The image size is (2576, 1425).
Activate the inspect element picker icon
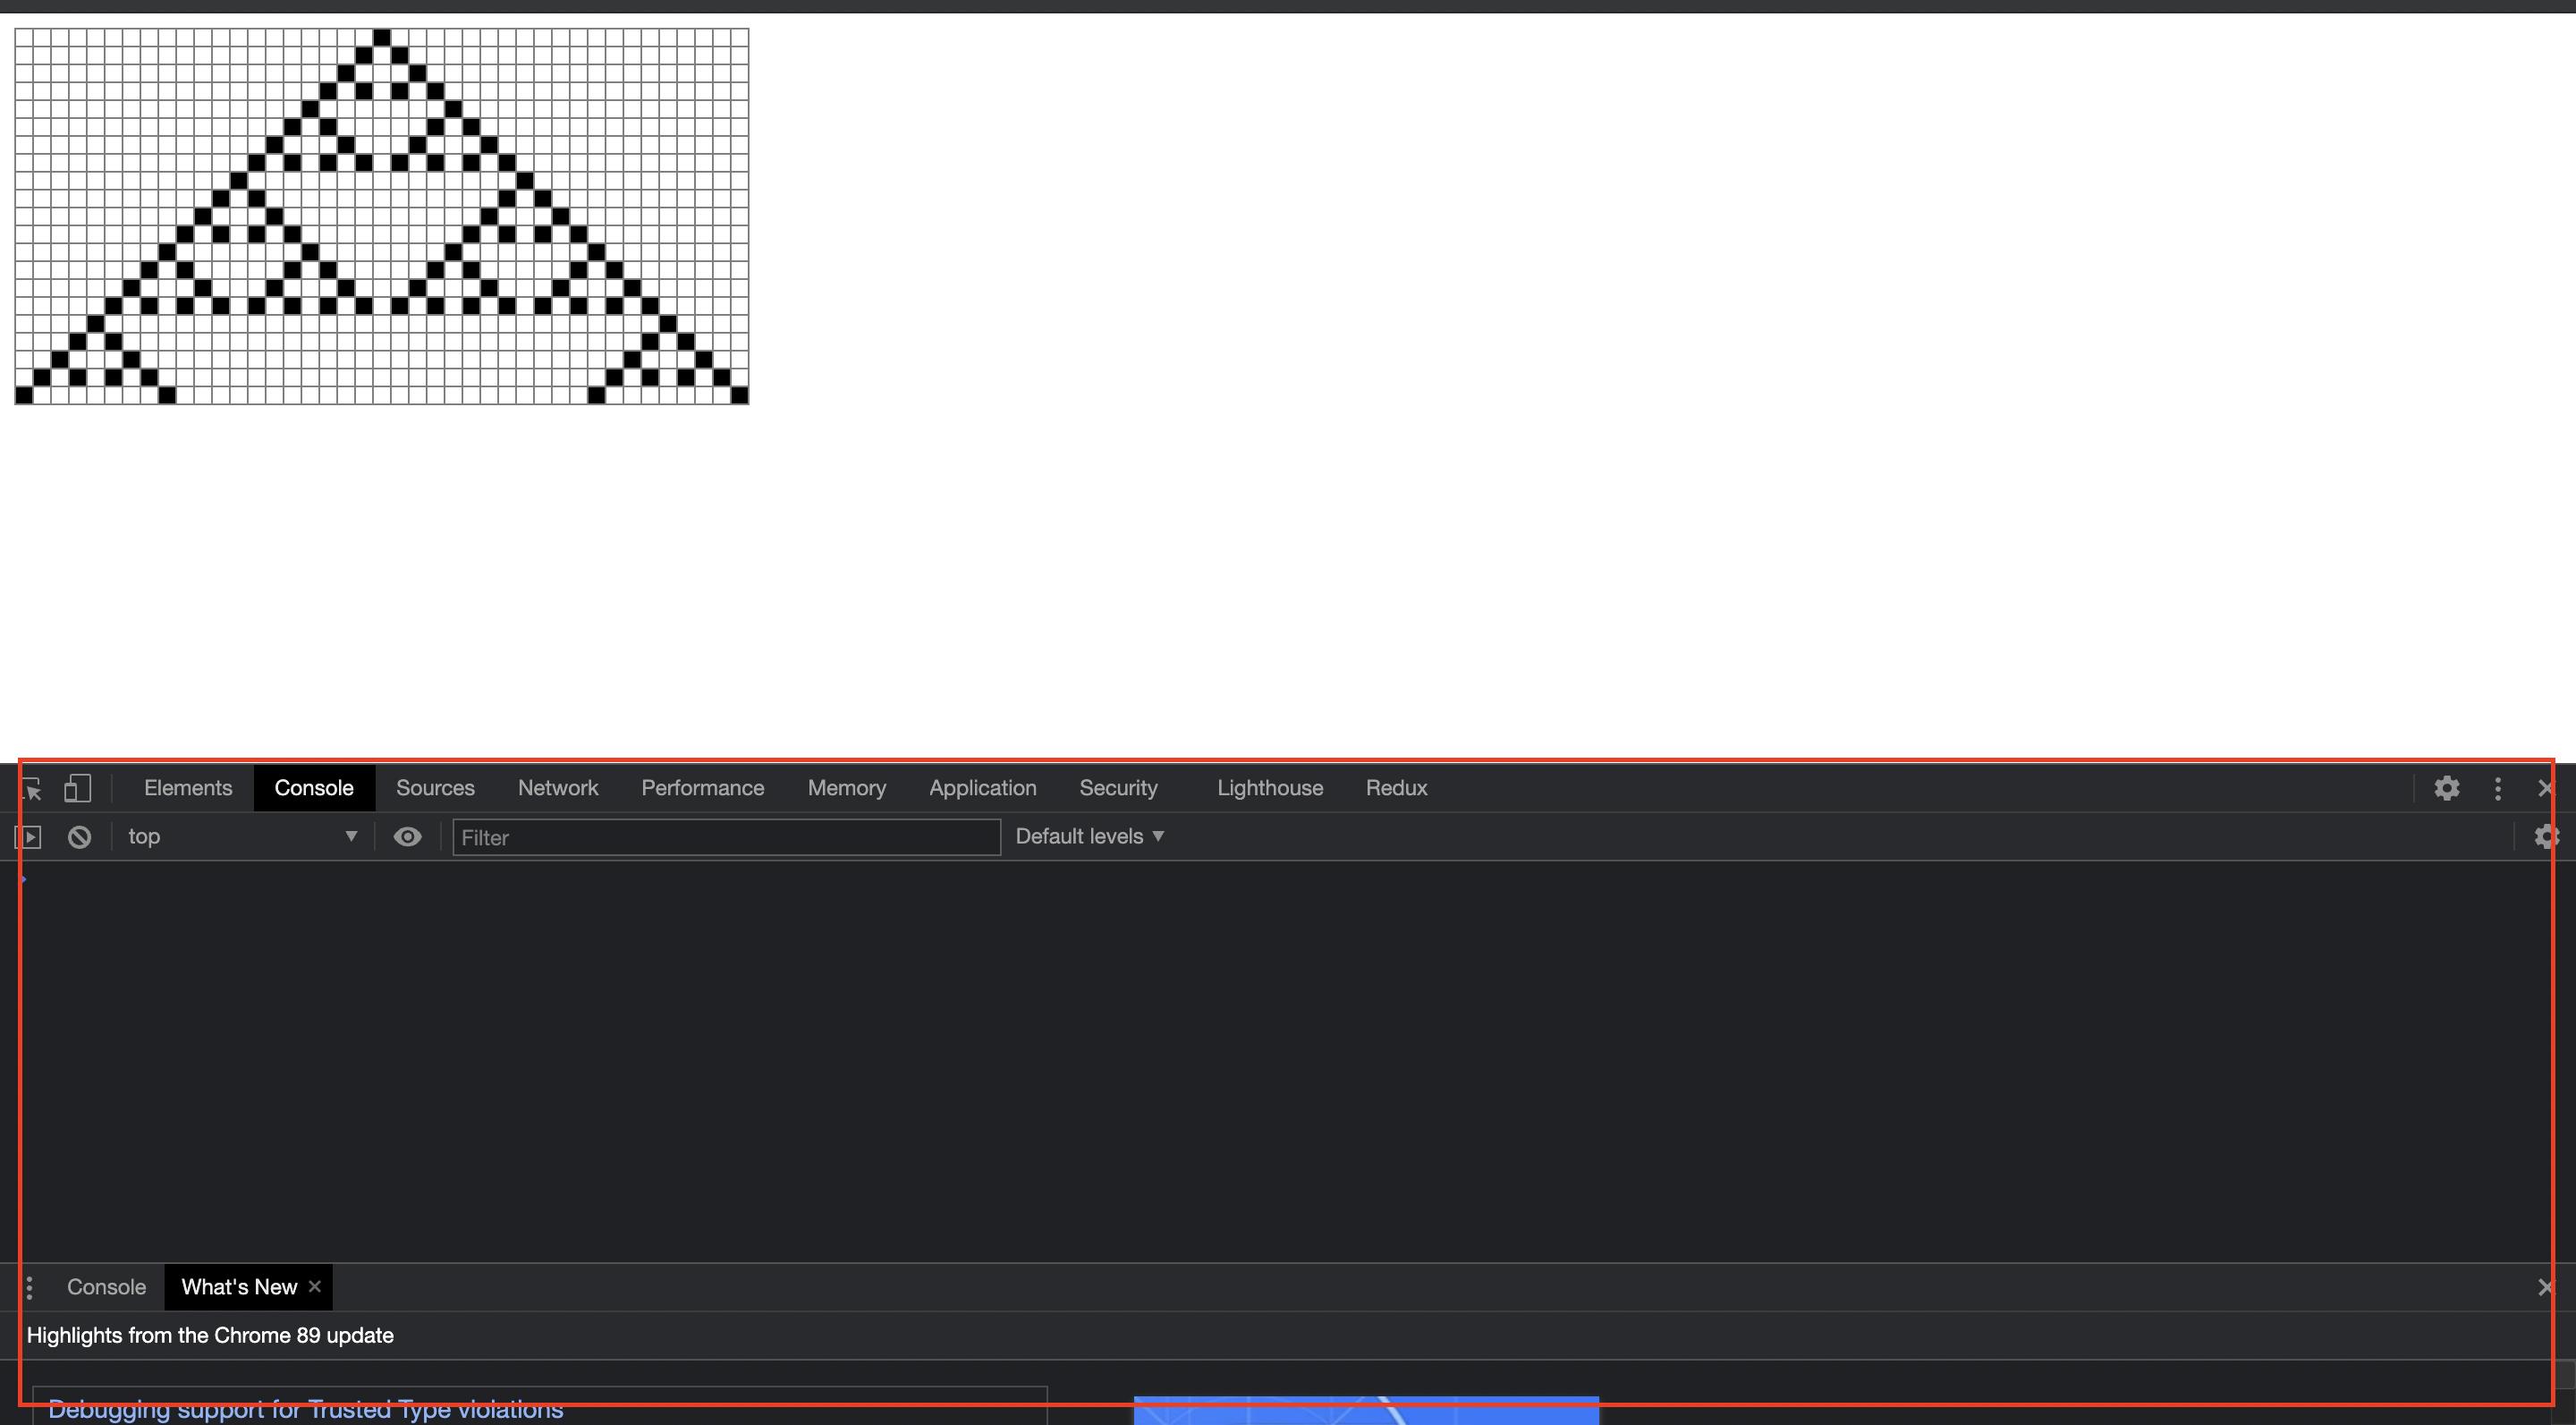point(32,789)
